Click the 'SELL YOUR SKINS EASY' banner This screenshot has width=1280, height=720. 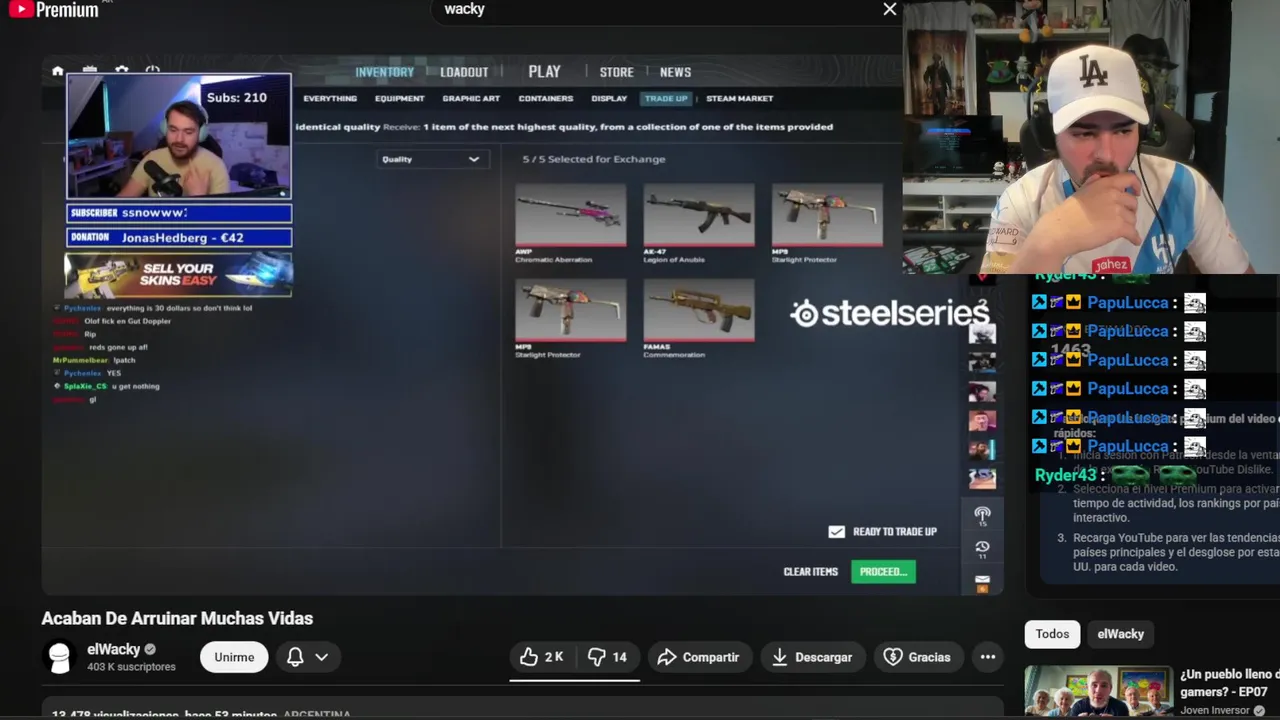pos(178,274)
